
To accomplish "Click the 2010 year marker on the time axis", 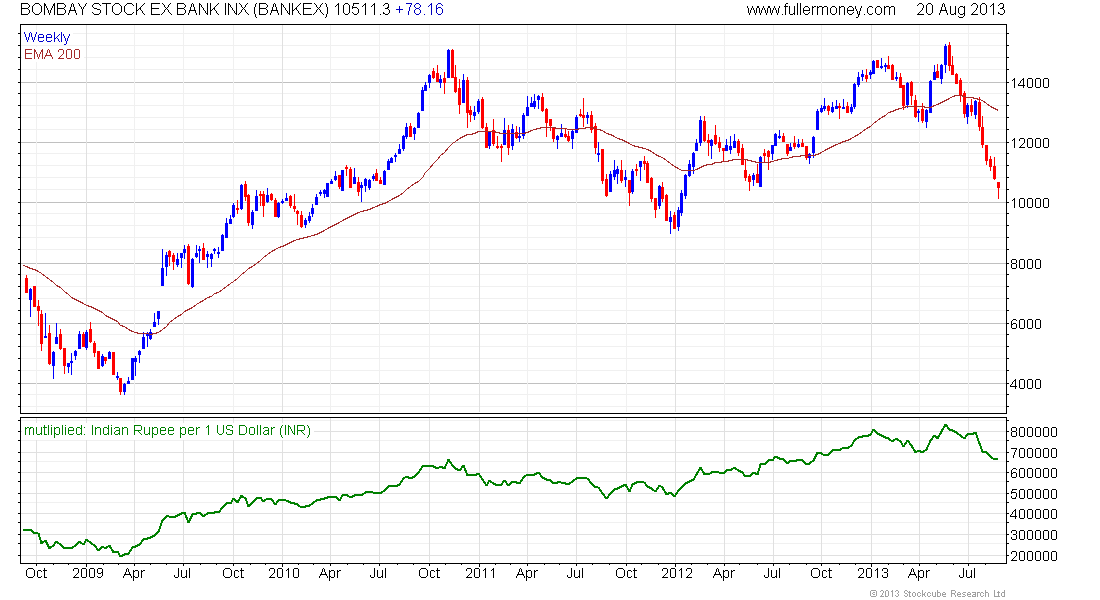I will click(x=284, y=573).
